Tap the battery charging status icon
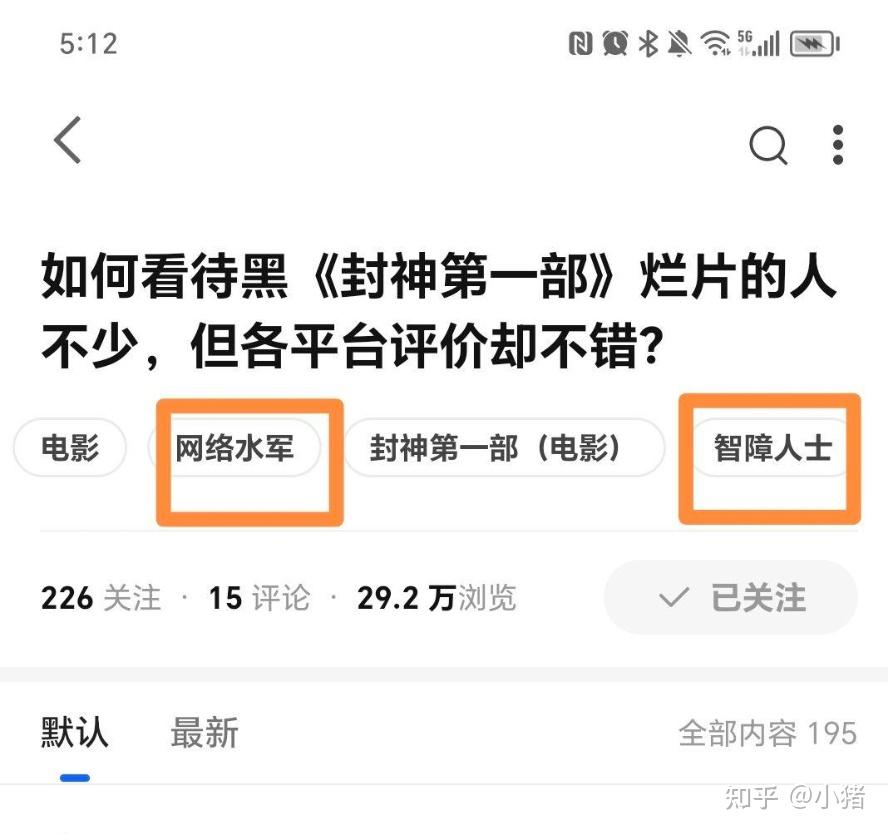The image size is (888, 834). click(815, 44)
